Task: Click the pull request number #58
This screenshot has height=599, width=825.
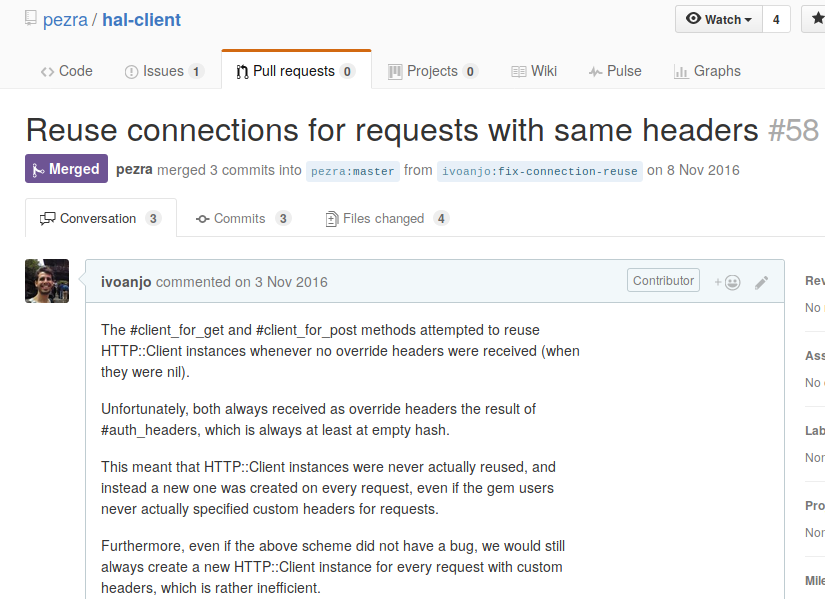Action: pos(793,130)
